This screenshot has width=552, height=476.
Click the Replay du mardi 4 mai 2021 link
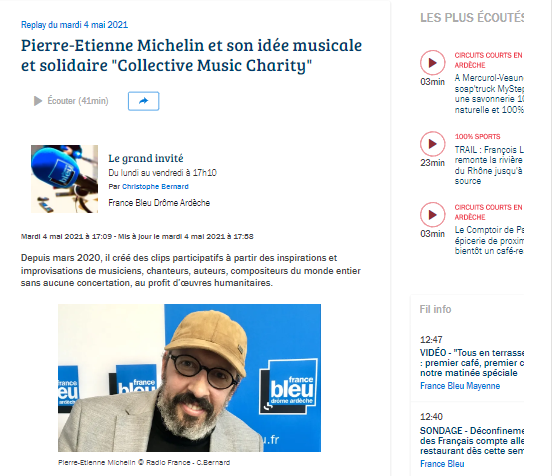(74, 25)
